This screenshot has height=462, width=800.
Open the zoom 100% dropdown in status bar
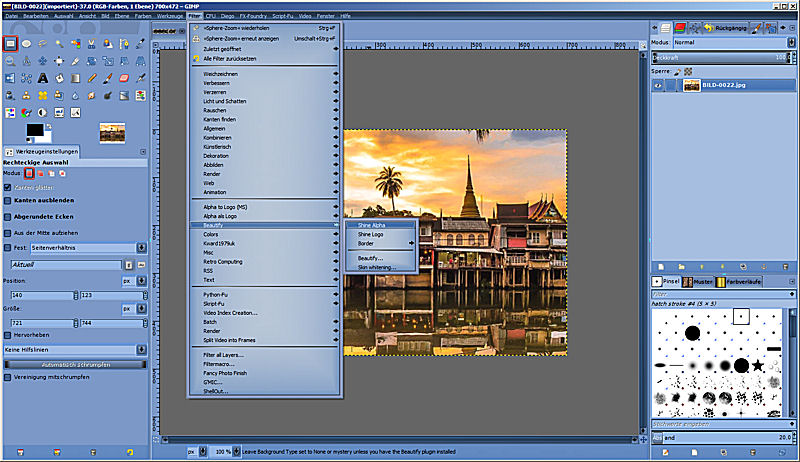click(x=236, y=451)
